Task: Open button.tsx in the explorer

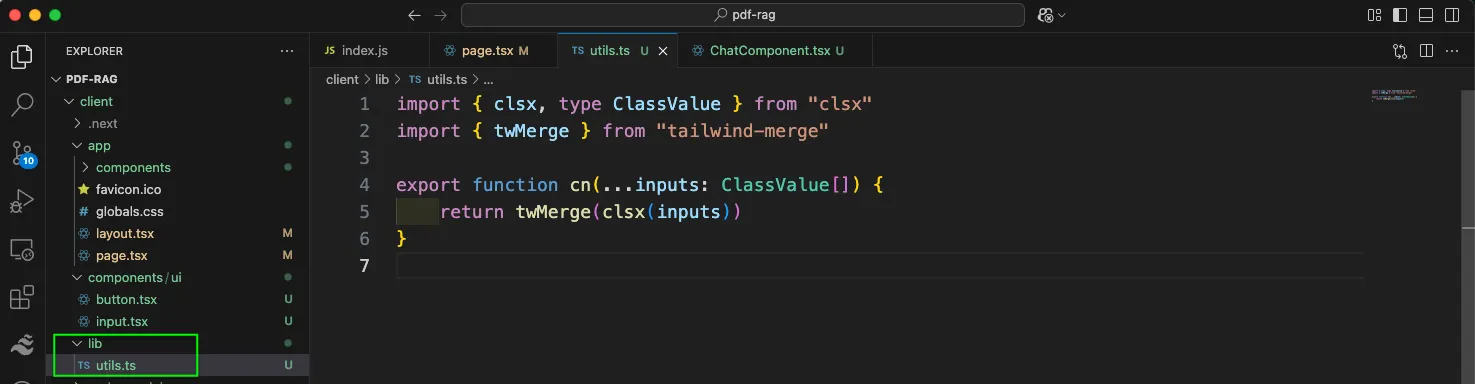Action: (x=178, y=299)
